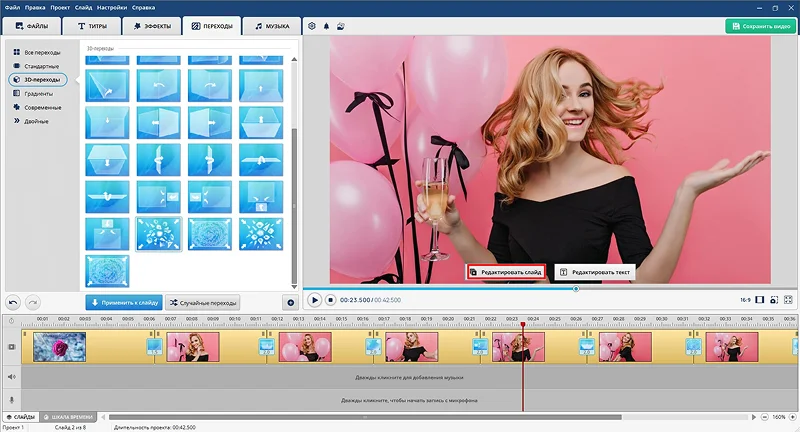Image resolution: width=800 pixels, height=432 pixels.
Task: Zoom out the timeline with minus button
Action: pyautogui.click(x=764, y=417)
